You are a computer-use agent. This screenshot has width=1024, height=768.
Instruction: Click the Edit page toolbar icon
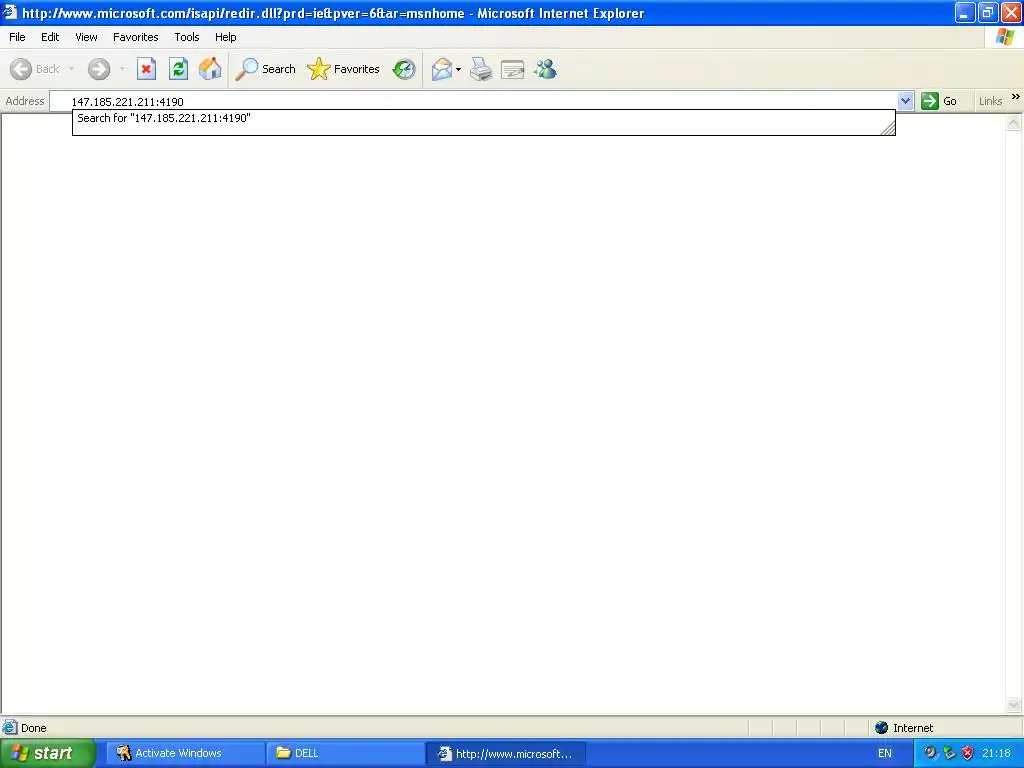513,69
